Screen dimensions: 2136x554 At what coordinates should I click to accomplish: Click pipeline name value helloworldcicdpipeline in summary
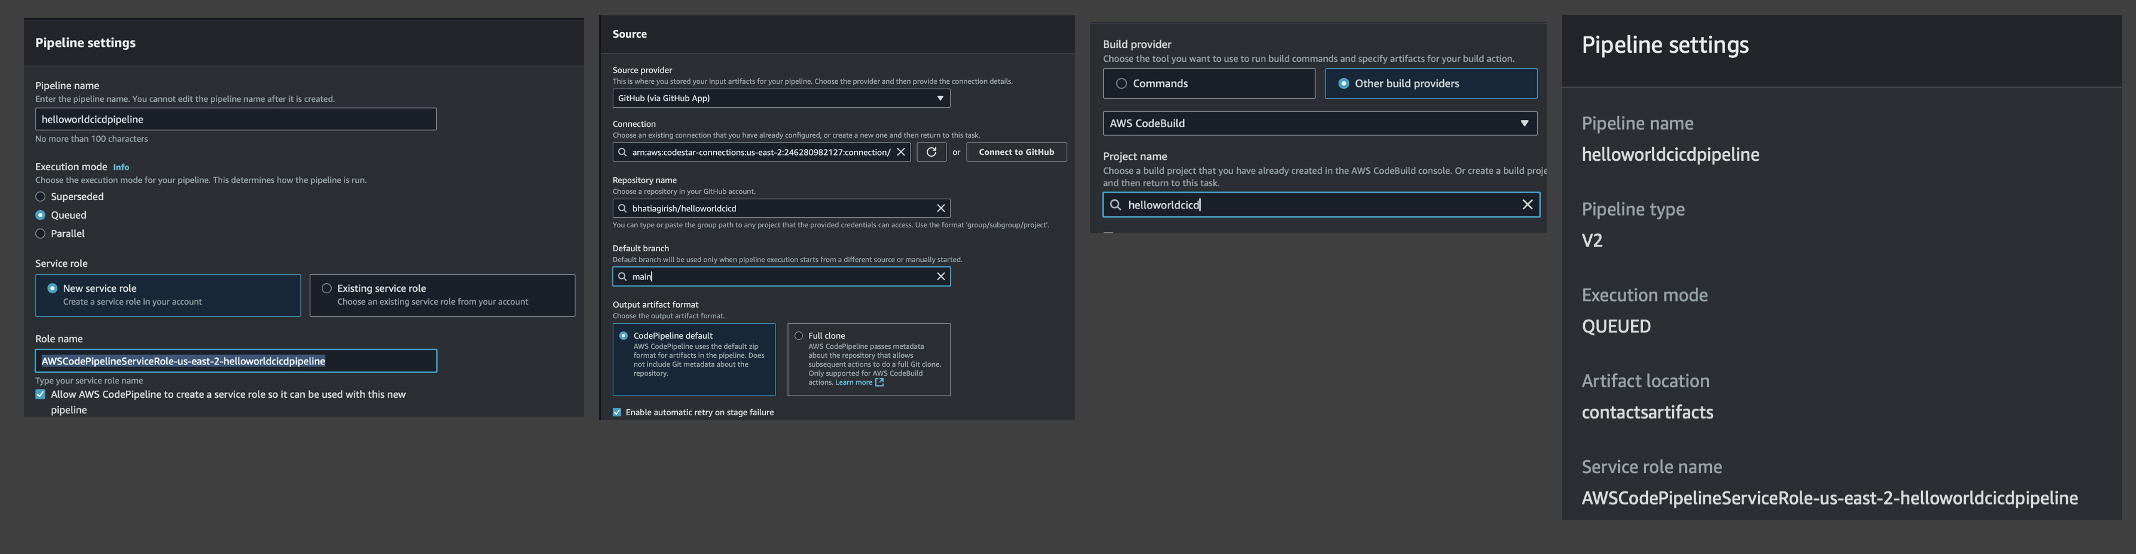point(1670,155)
